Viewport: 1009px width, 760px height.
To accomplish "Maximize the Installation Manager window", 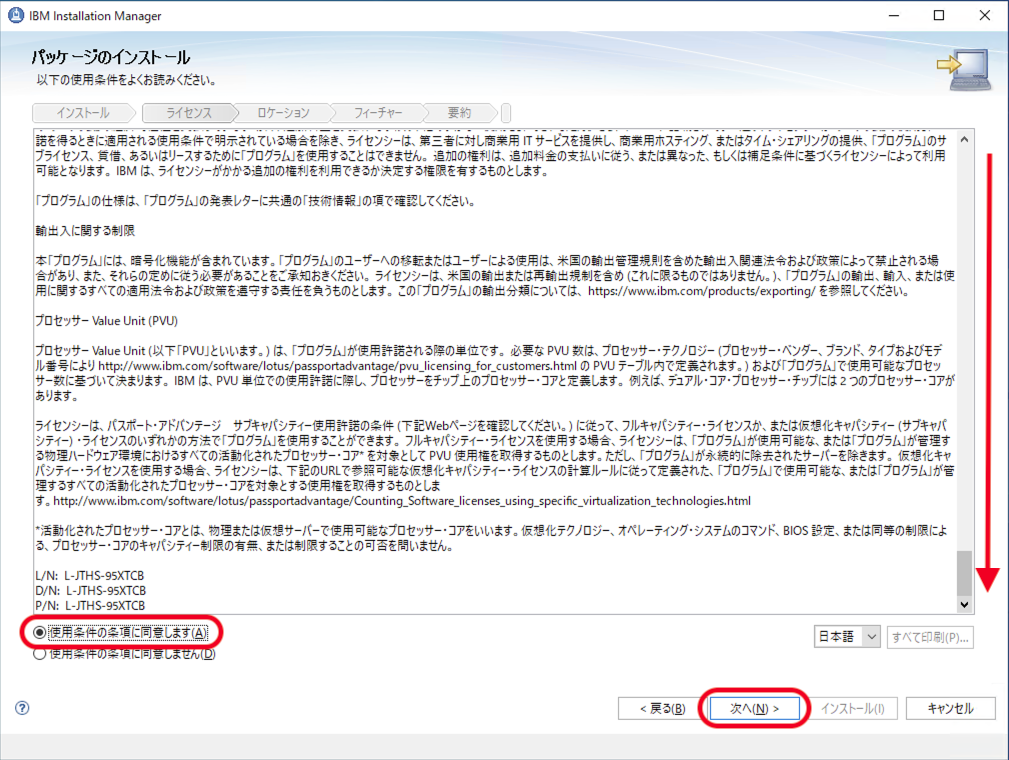I will pos(939,15).
